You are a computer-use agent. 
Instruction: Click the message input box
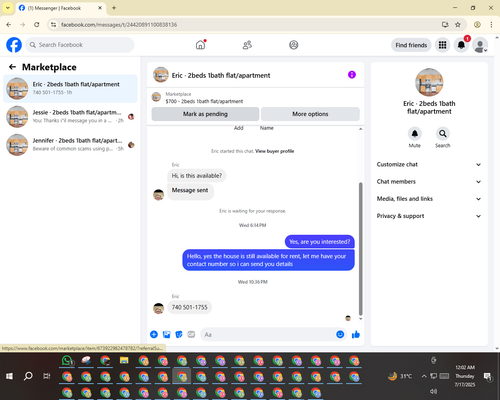click(268, 334)
